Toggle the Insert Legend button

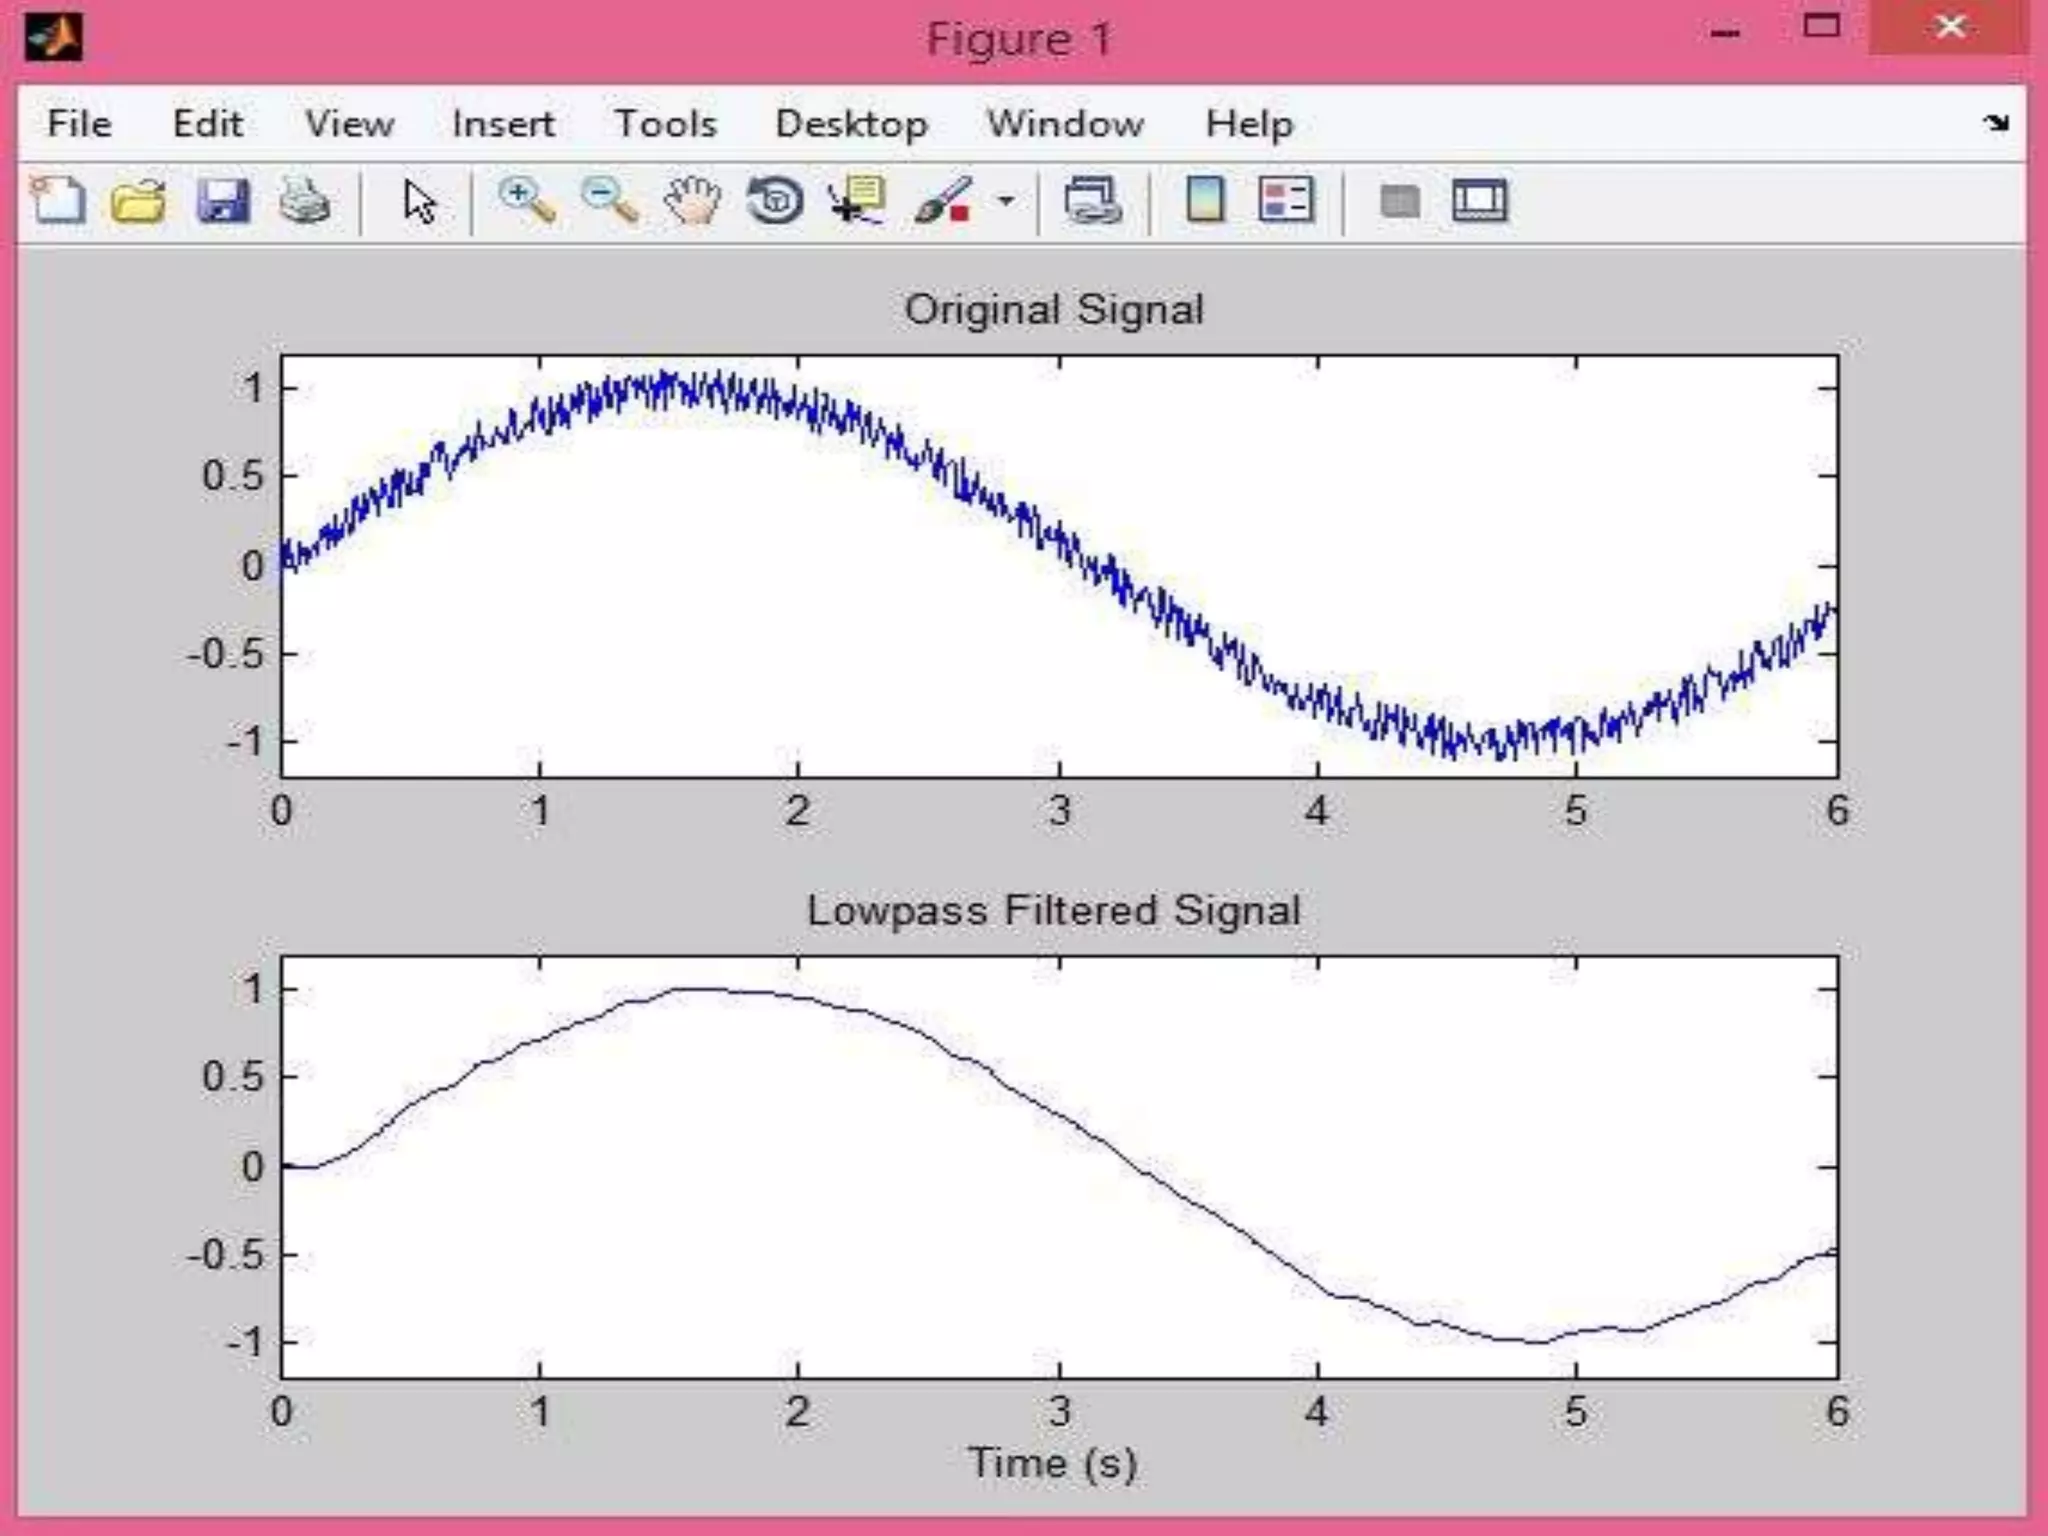click(1285, 200)
